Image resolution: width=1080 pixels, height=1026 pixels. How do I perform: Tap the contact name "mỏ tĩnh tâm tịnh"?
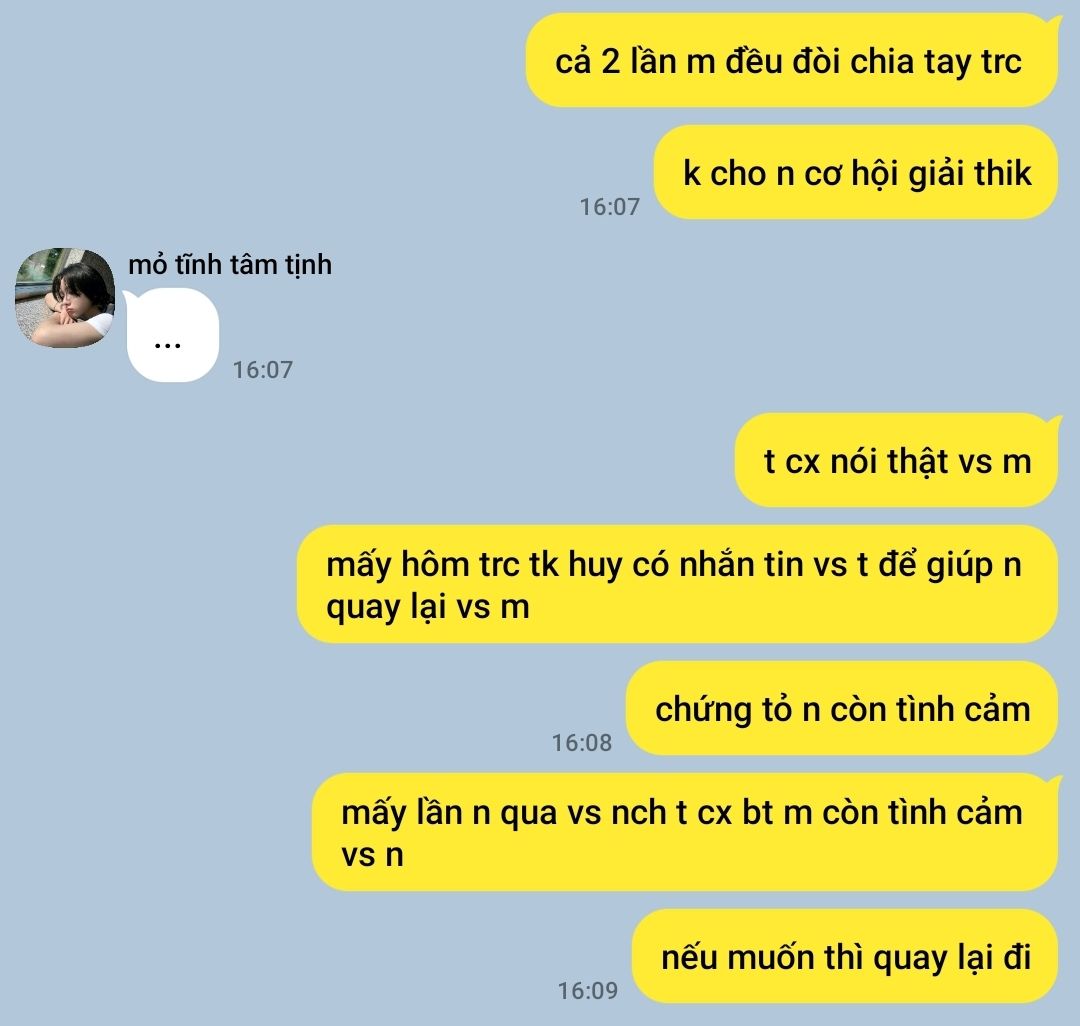[x=230, y=264]
